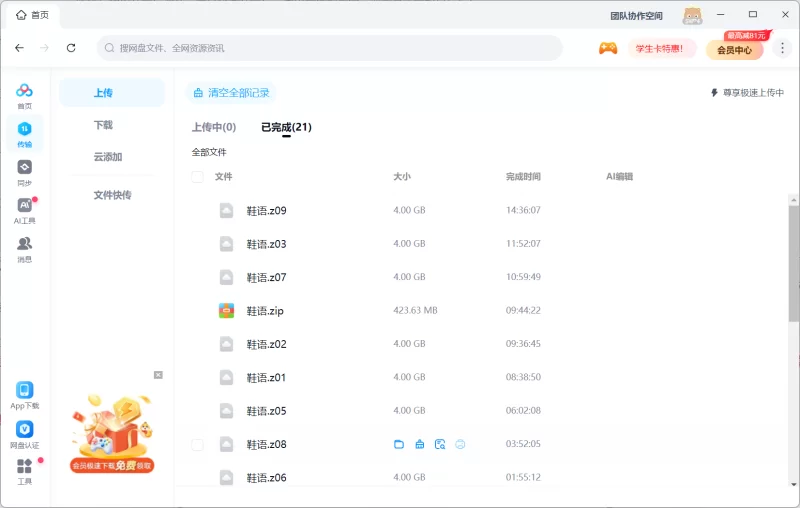
Task: Open the 消息 messages sidebar icon
Action: click(24, 249)
